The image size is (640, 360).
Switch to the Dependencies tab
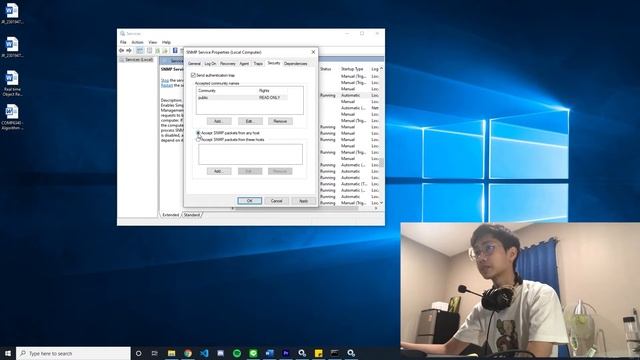pos(296,64)
